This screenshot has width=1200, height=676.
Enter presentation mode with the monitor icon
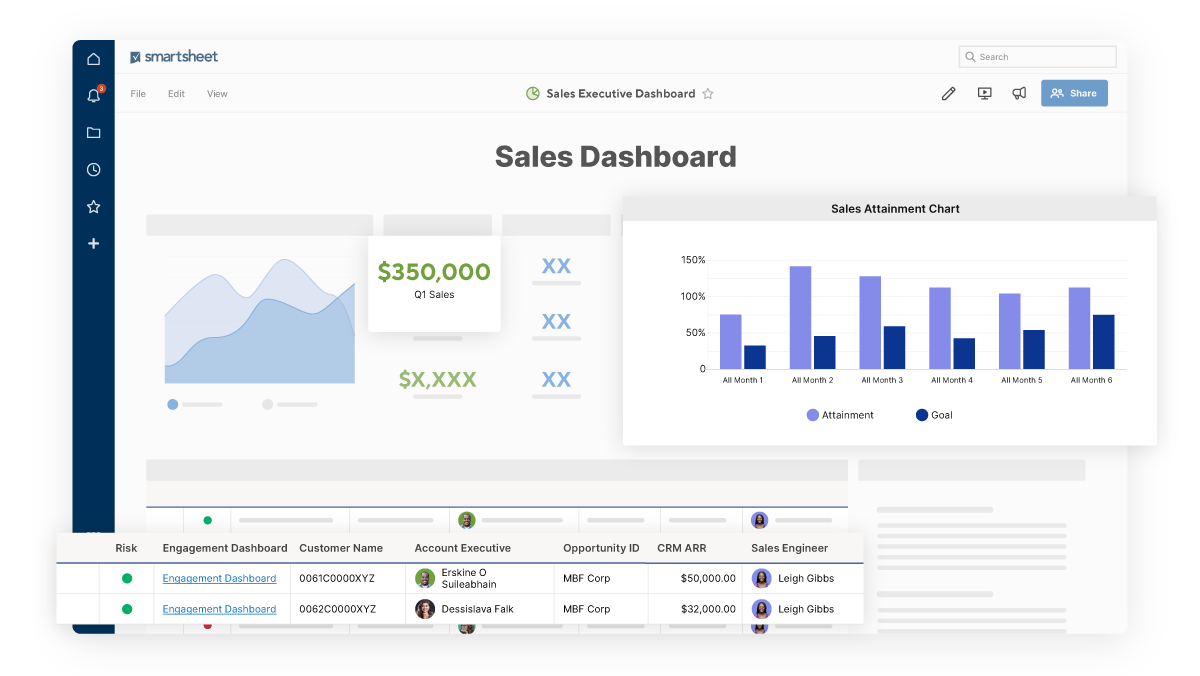pyautogui.click(x=984, y=93)
